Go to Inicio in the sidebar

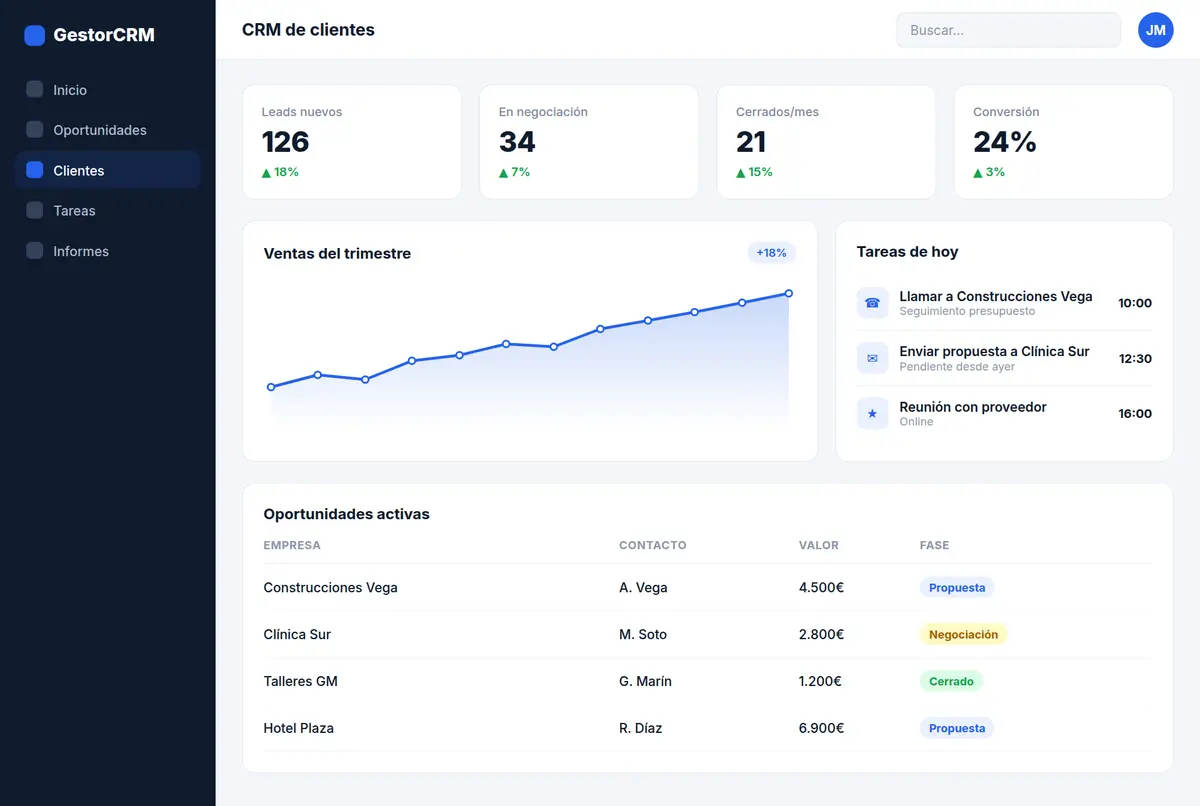pyautogui.click(x=108, y=89)
